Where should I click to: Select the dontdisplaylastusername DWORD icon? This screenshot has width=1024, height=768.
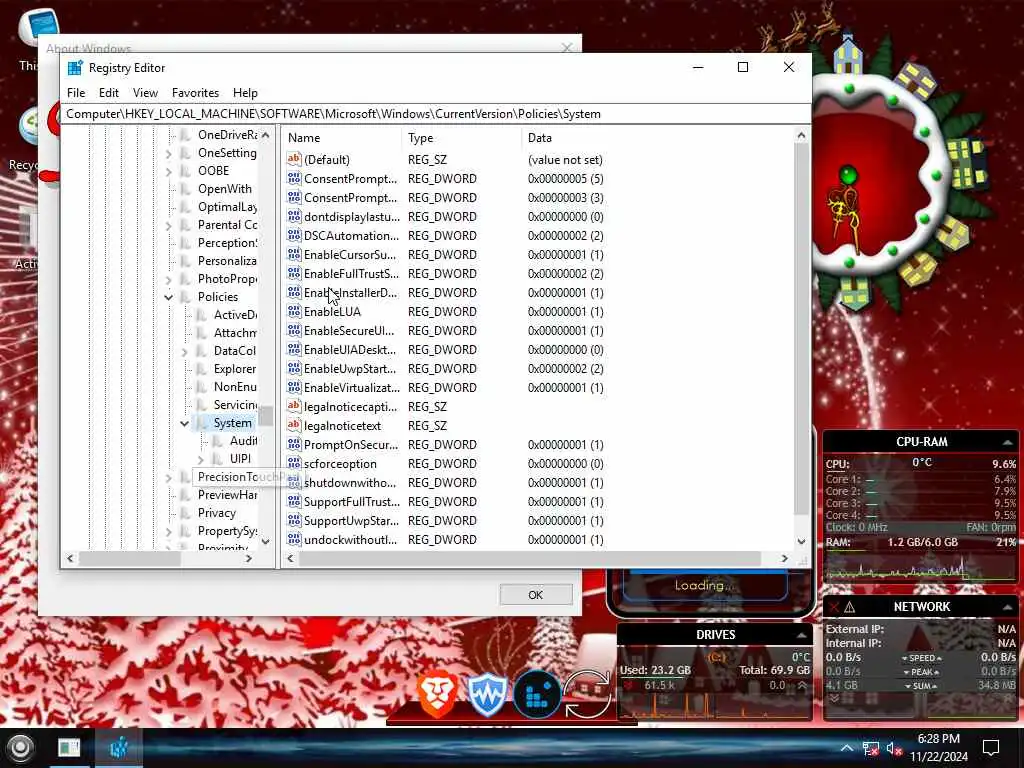294,216
